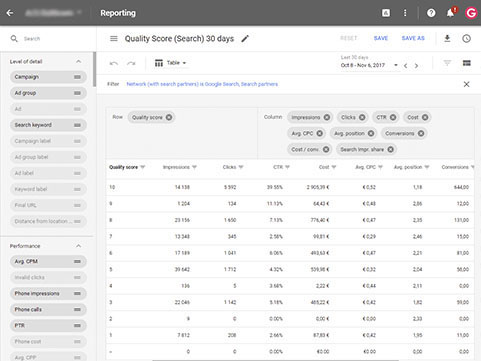Click the back arrow in header
The height and width of the screenshot is (361, 481).
(x=10, y=13)
